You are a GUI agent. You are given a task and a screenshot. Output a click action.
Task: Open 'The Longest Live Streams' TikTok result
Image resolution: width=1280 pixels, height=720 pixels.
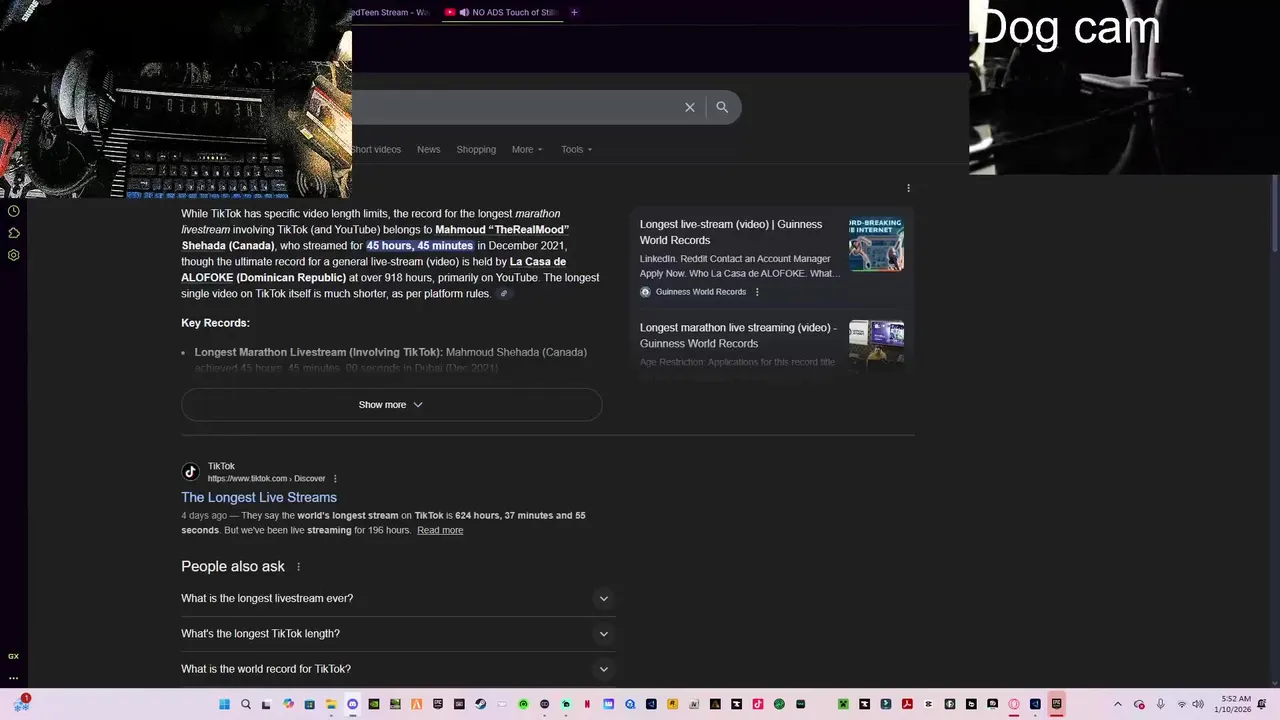click(x=259, y=497)
